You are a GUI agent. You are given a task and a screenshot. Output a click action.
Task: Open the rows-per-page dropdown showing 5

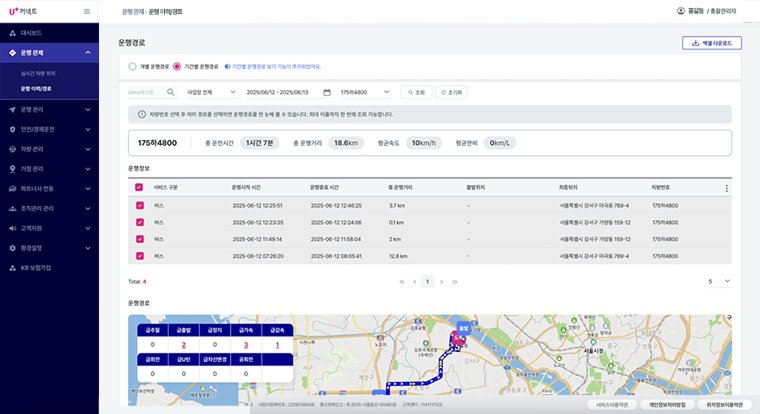(x=719, y=281)
